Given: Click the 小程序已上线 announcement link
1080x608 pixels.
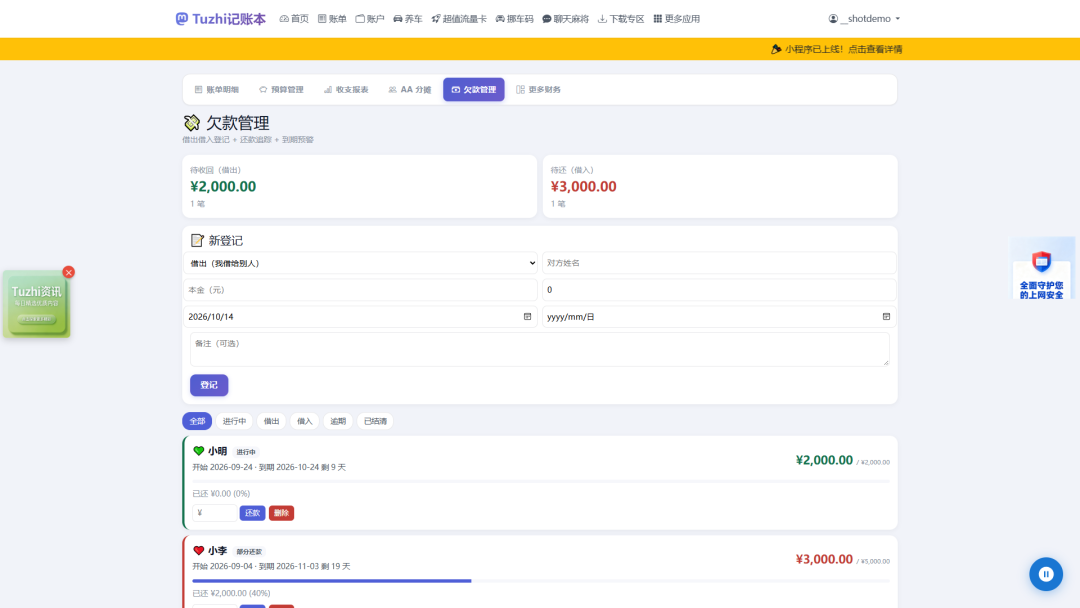Looking at the screenshot, I should tap(837, 49).
